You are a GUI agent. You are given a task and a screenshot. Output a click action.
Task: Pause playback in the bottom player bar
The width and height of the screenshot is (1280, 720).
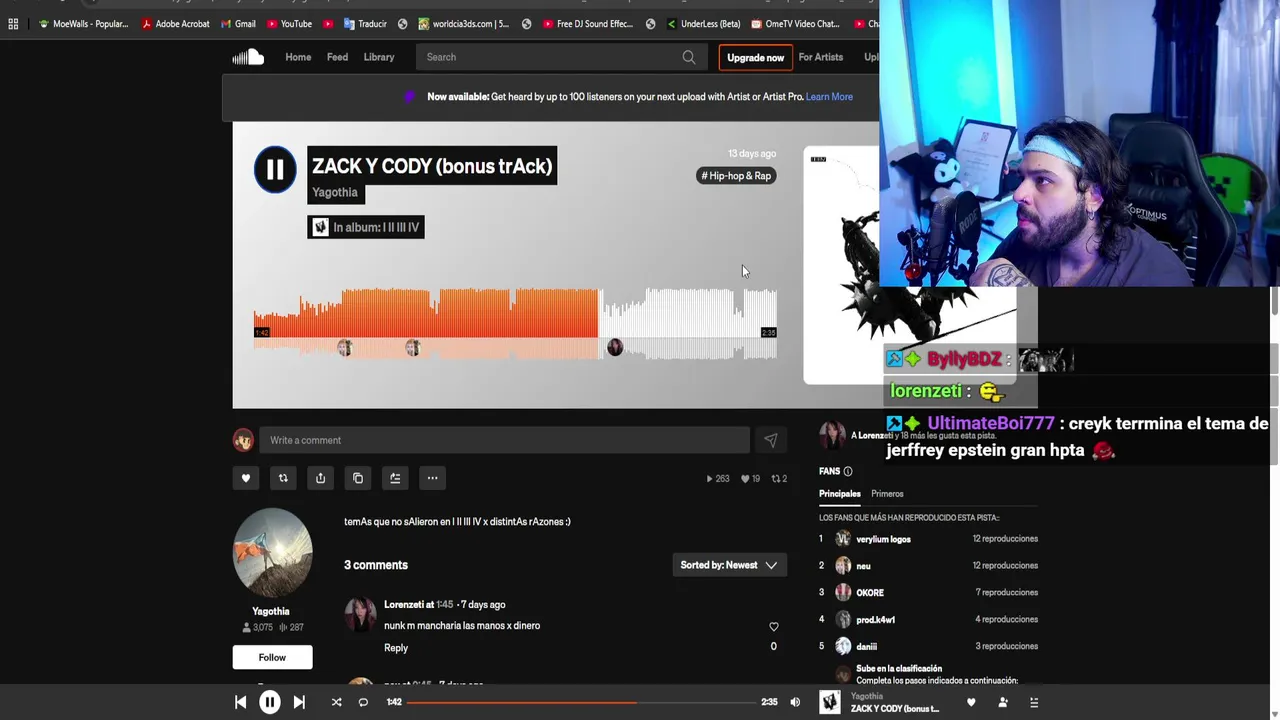point(270,702)
